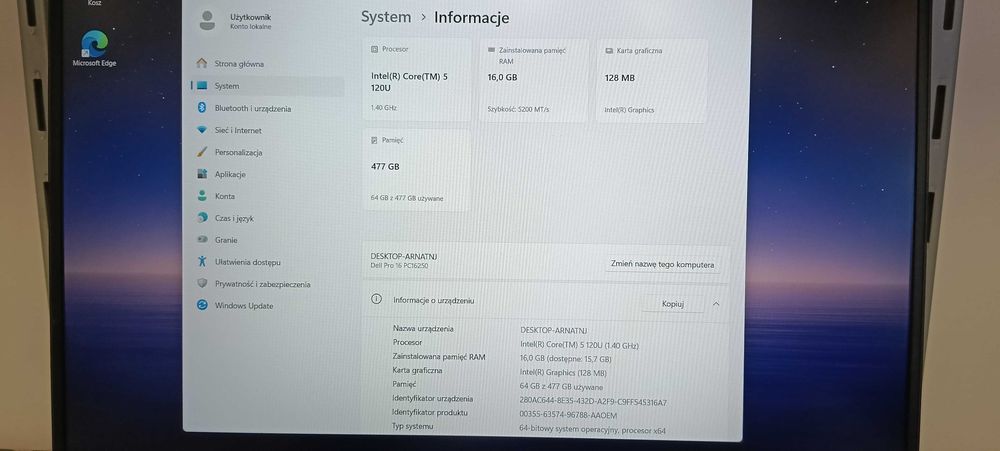Open Microsoft Edge from the desktop
The image size is (1000, 451).
click(x=94, y=48)
